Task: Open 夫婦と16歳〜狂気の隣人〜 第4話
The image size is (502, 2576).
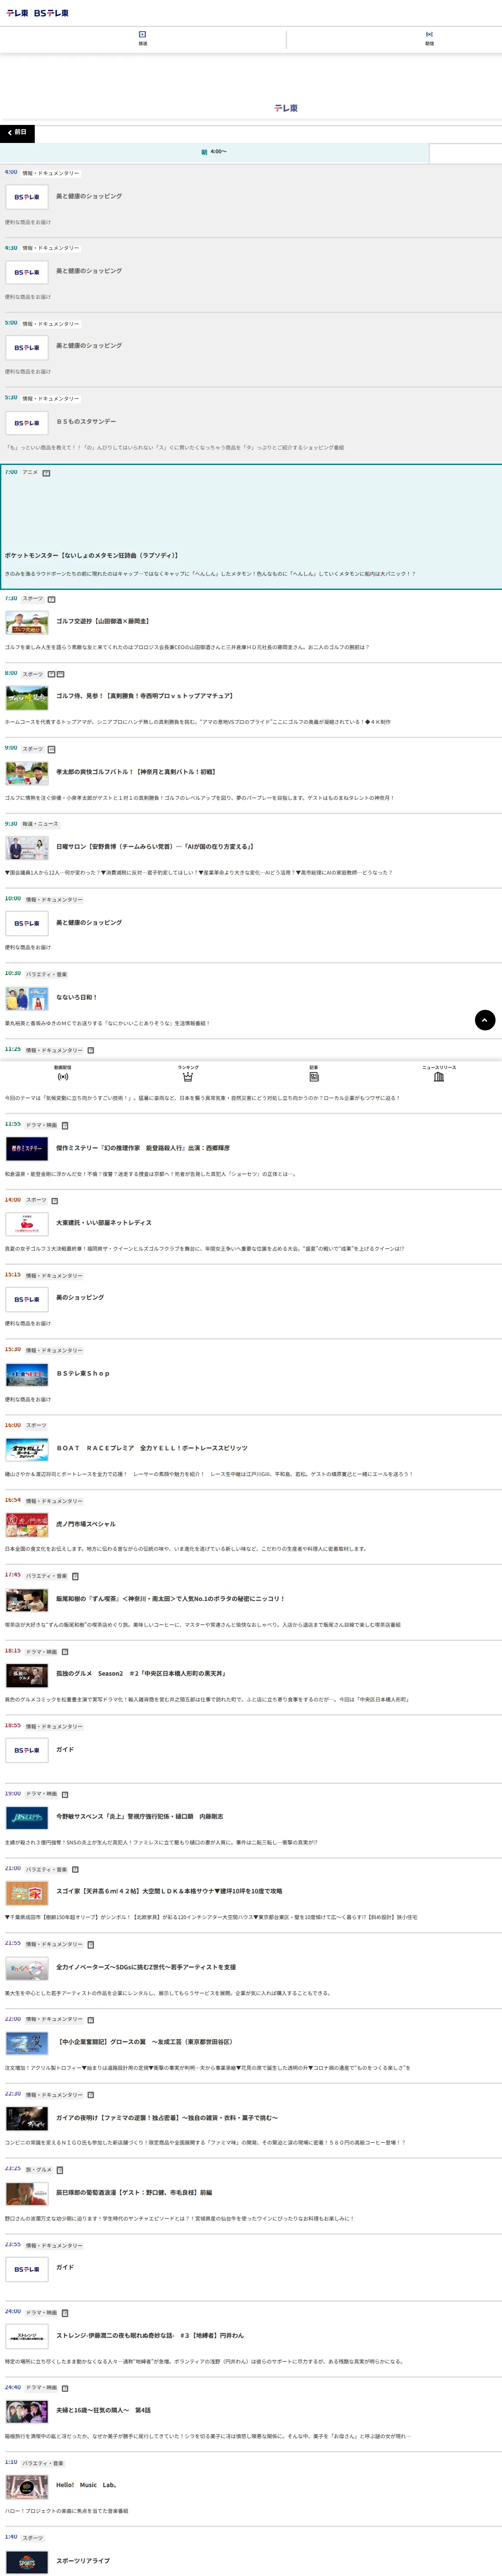Action: (x=103, y=2410)
